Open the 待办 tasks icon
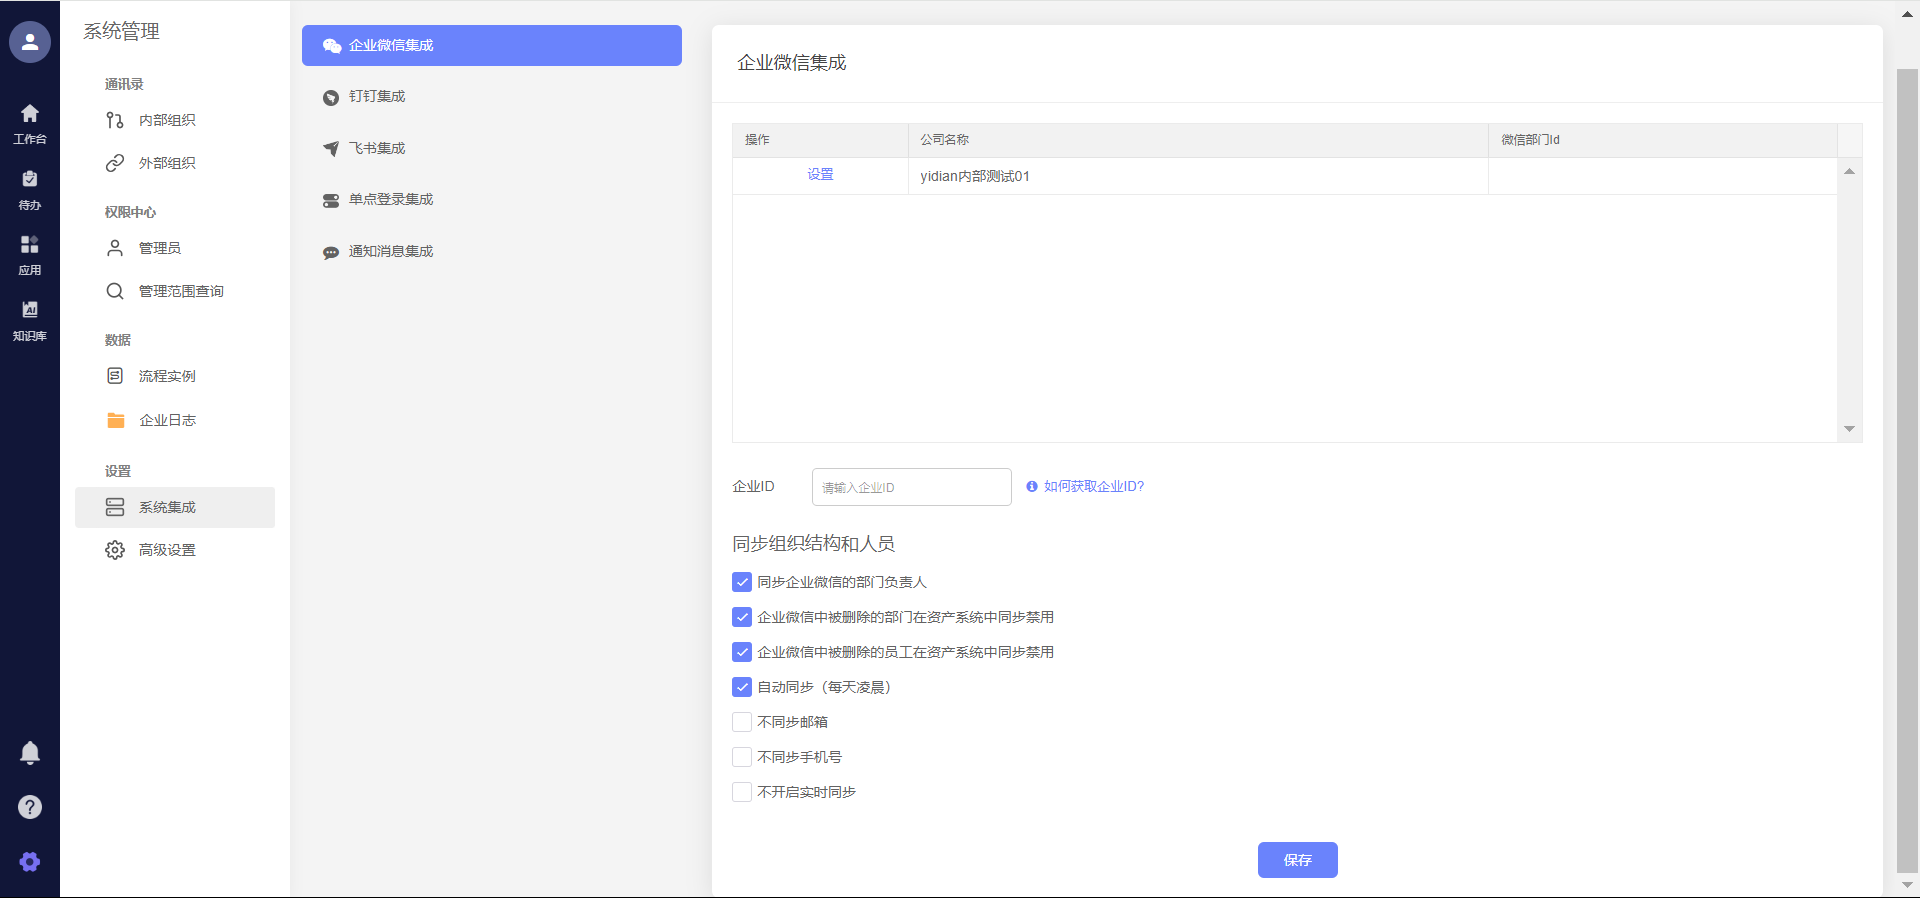 tap(30, 189)
